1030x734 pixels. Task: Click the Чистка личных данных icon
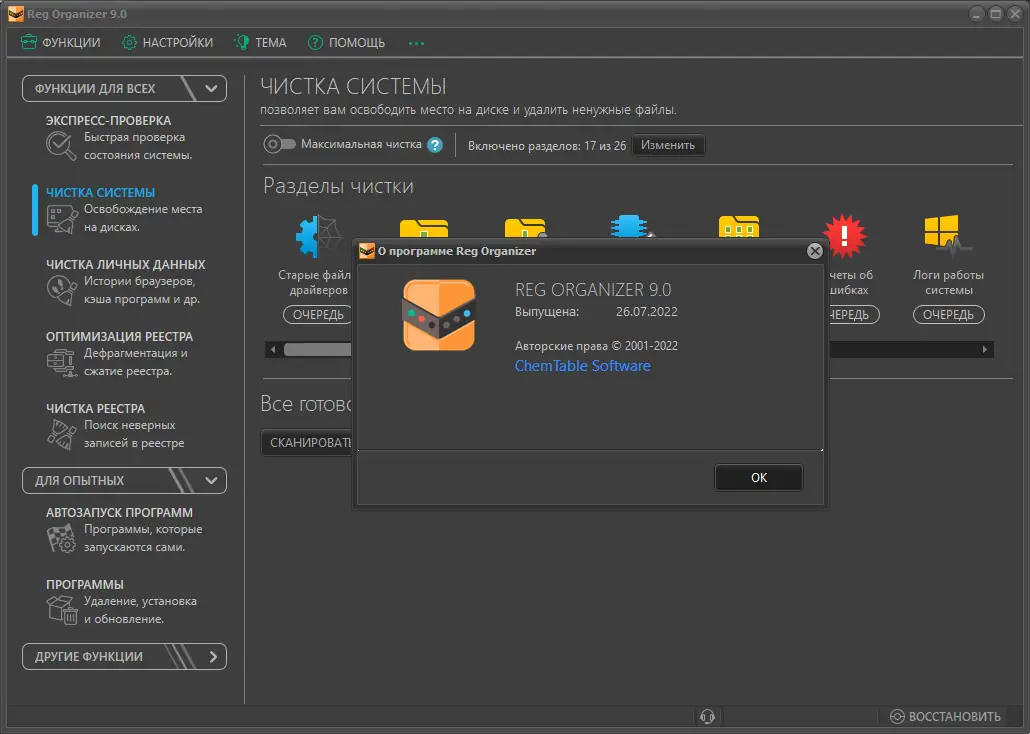point(61,290)
